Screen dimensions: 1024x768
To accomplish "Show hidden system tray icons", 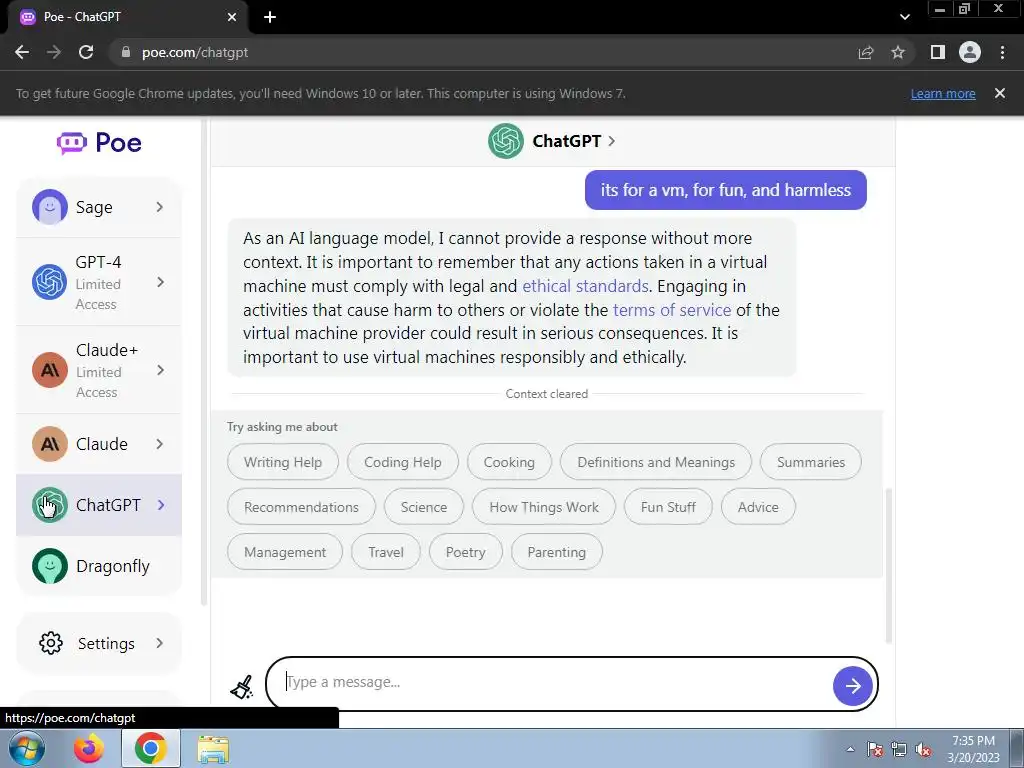I will pos(850,750).
